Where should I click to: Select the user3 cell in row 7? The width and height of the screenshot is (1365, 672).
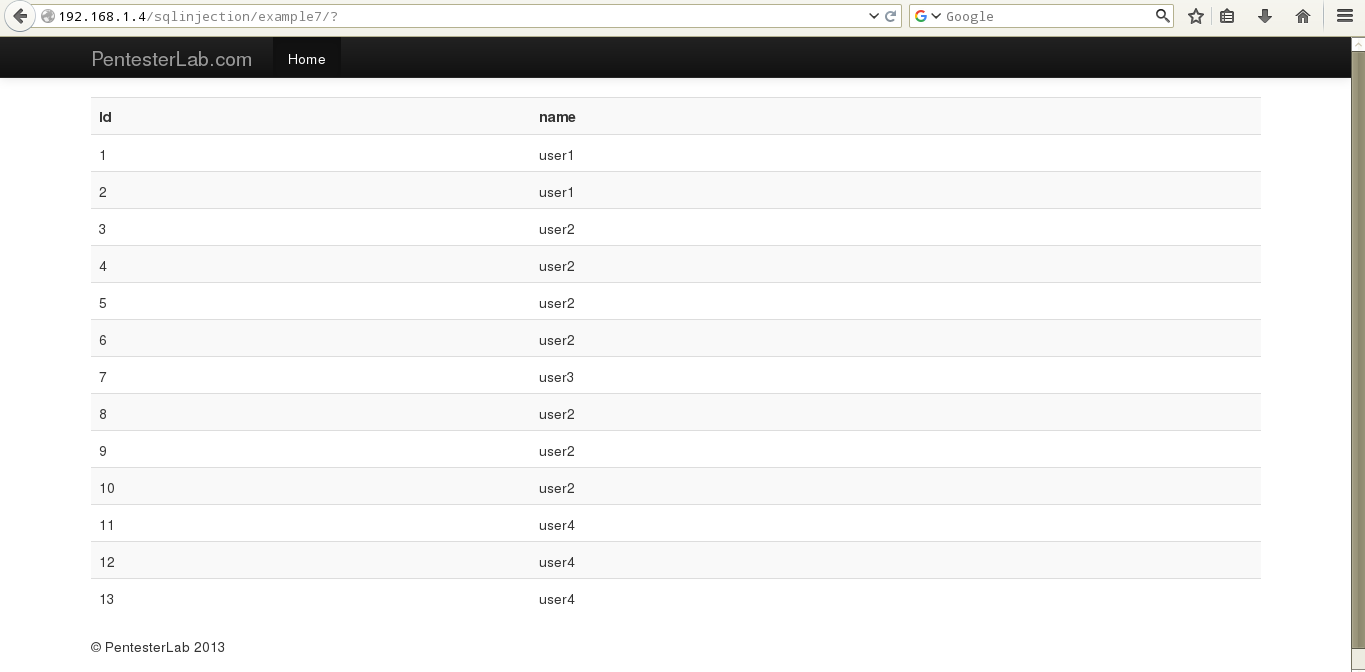click(x=557, y=377)
